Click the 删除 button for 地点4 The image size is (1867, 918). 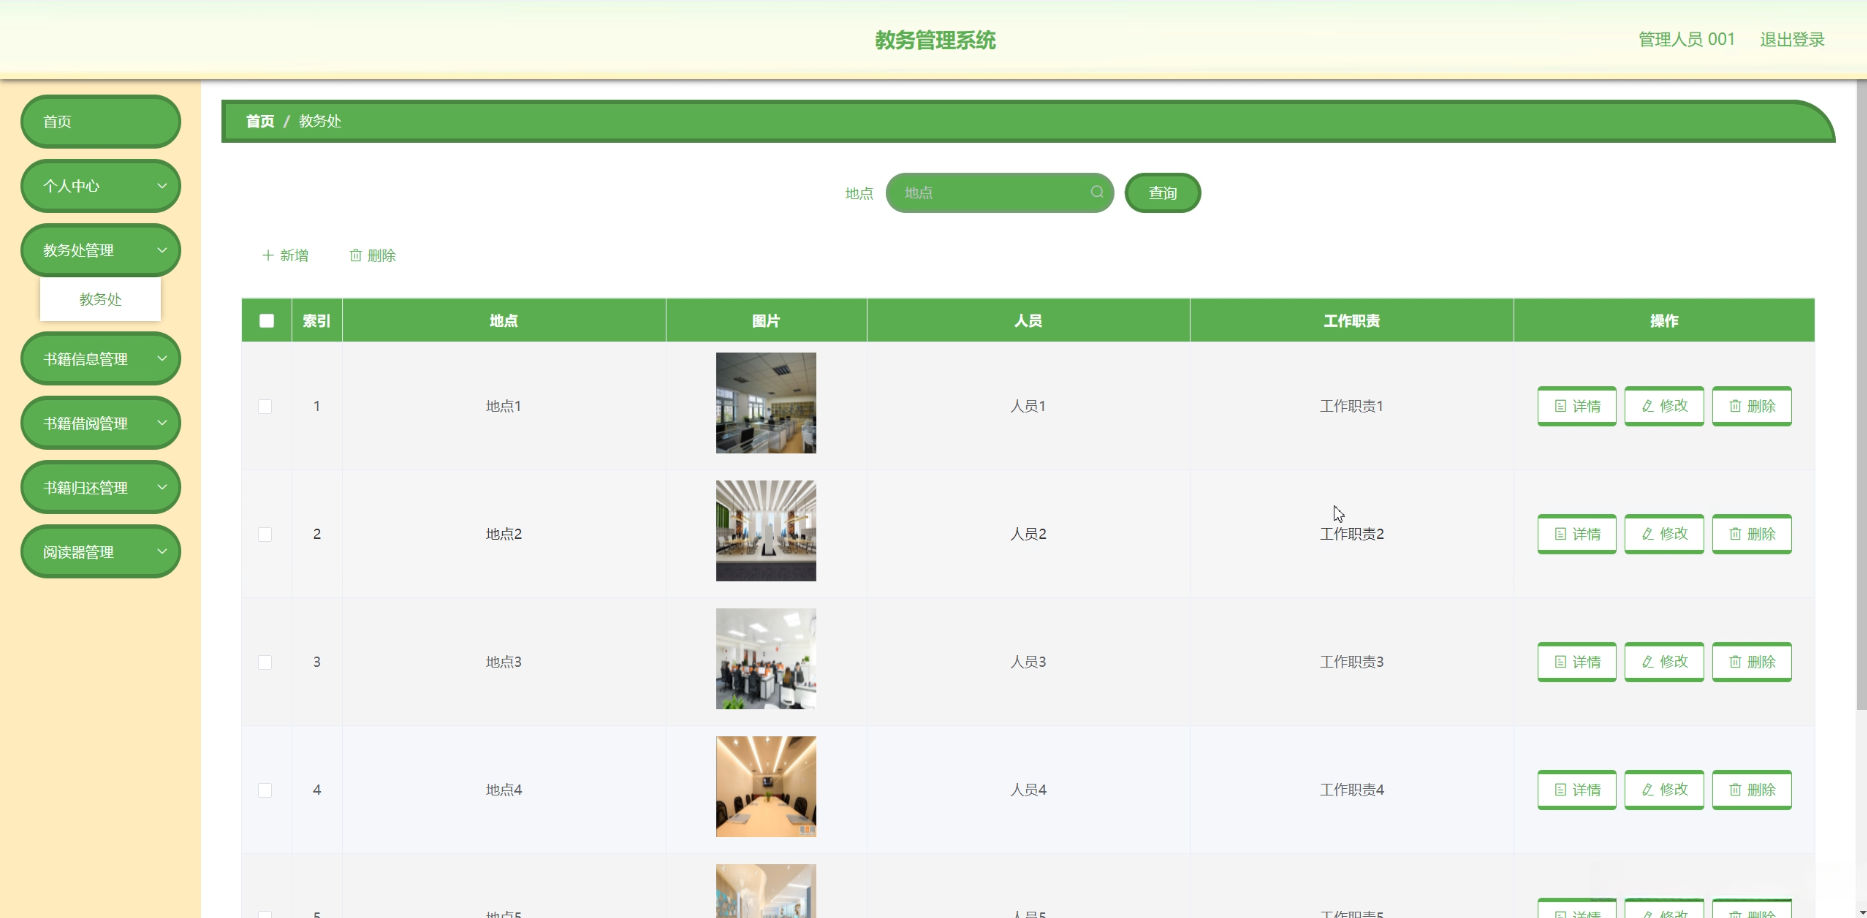coord(1752,790)
